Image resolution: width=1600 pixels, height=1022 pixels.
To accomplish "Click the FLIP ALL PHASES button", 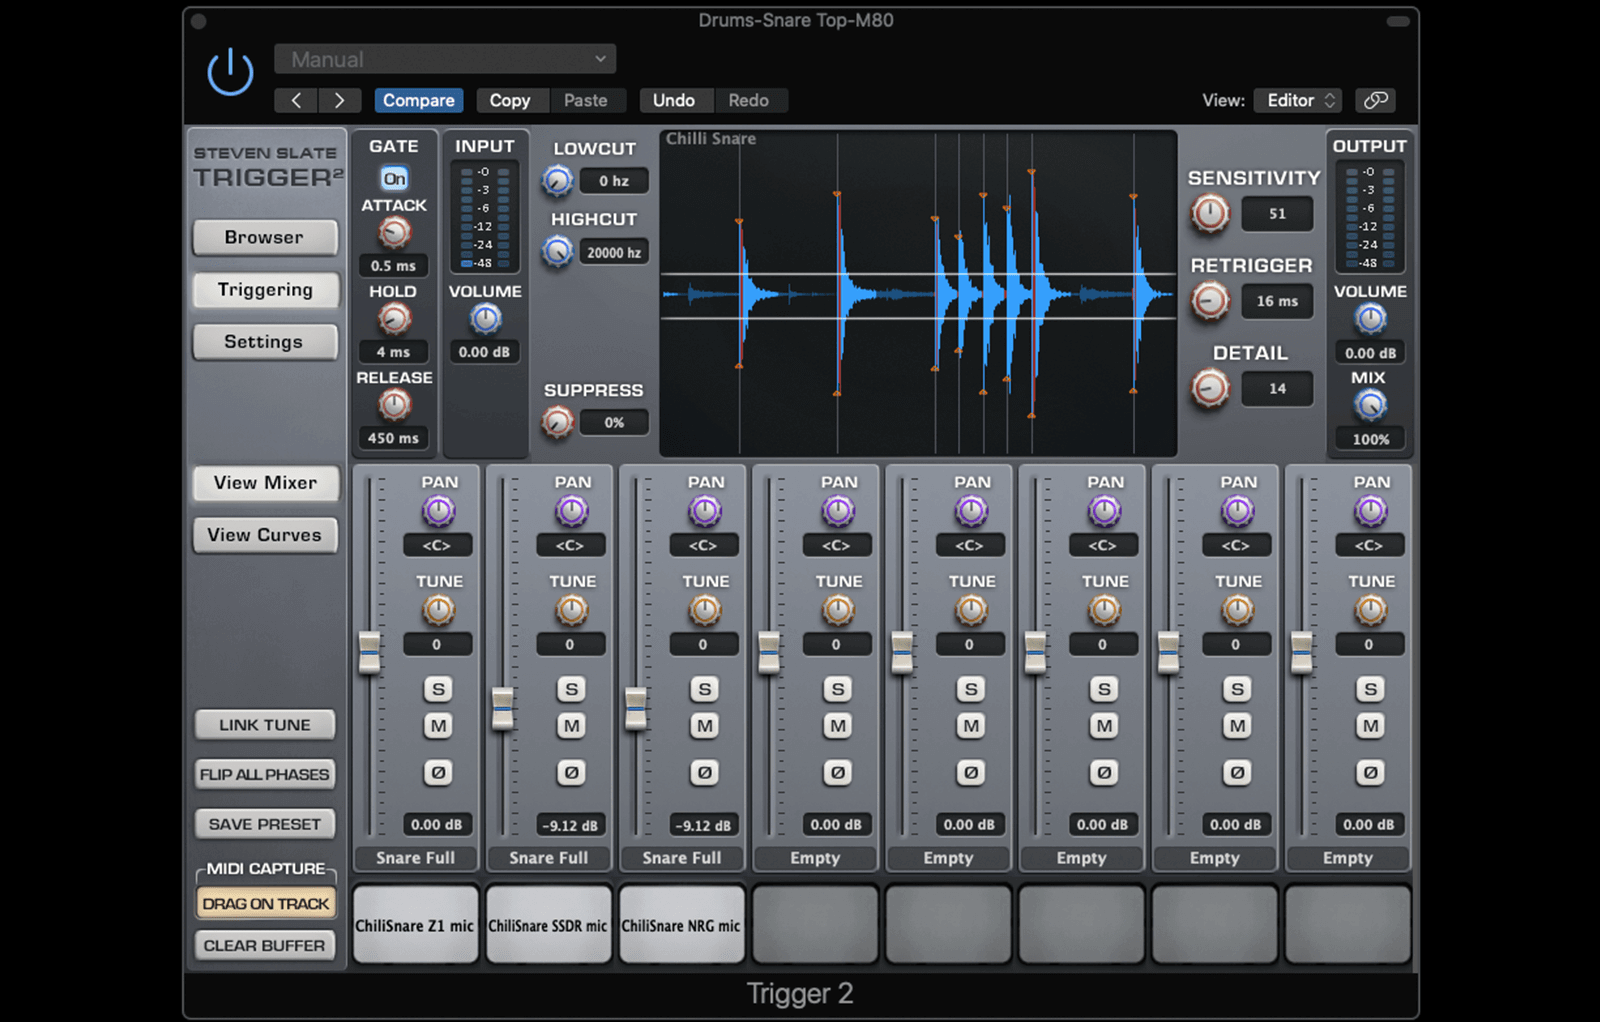I will (265, 774).
